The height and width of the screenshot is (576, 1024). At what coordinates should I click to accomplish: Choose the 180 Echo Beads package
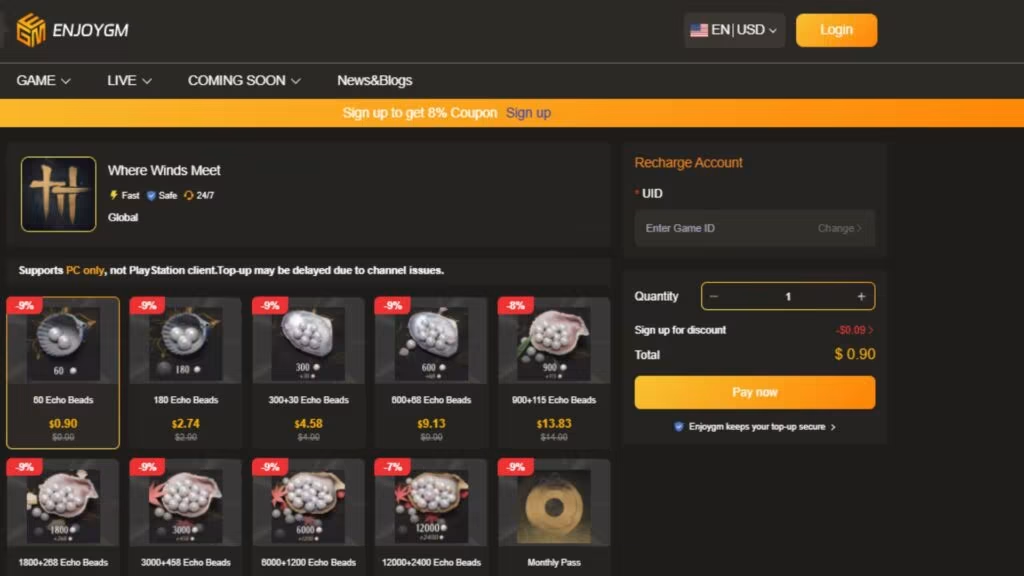[x=185, y=372]
